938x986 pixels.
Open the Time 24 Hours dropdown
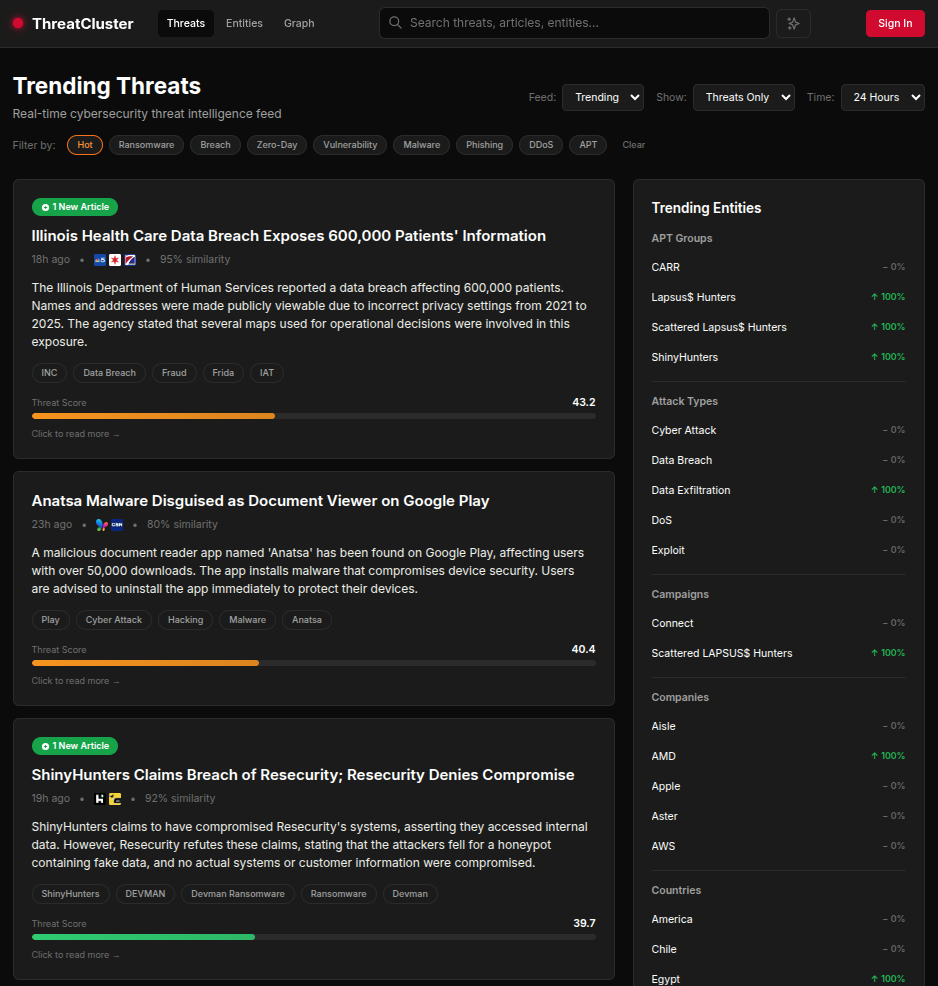(x=883, y=97)
